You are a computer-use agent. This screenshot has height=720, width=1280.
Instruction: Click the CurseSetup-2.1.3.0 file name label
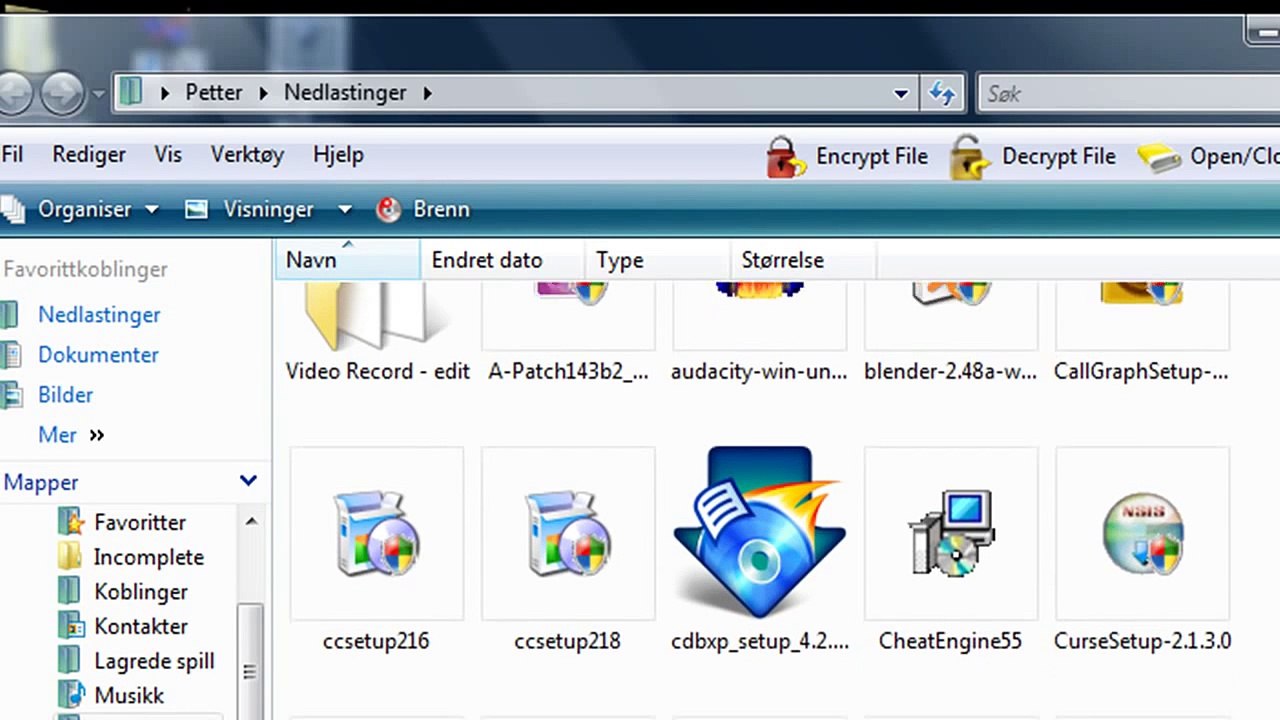(x=1142, y=641)
